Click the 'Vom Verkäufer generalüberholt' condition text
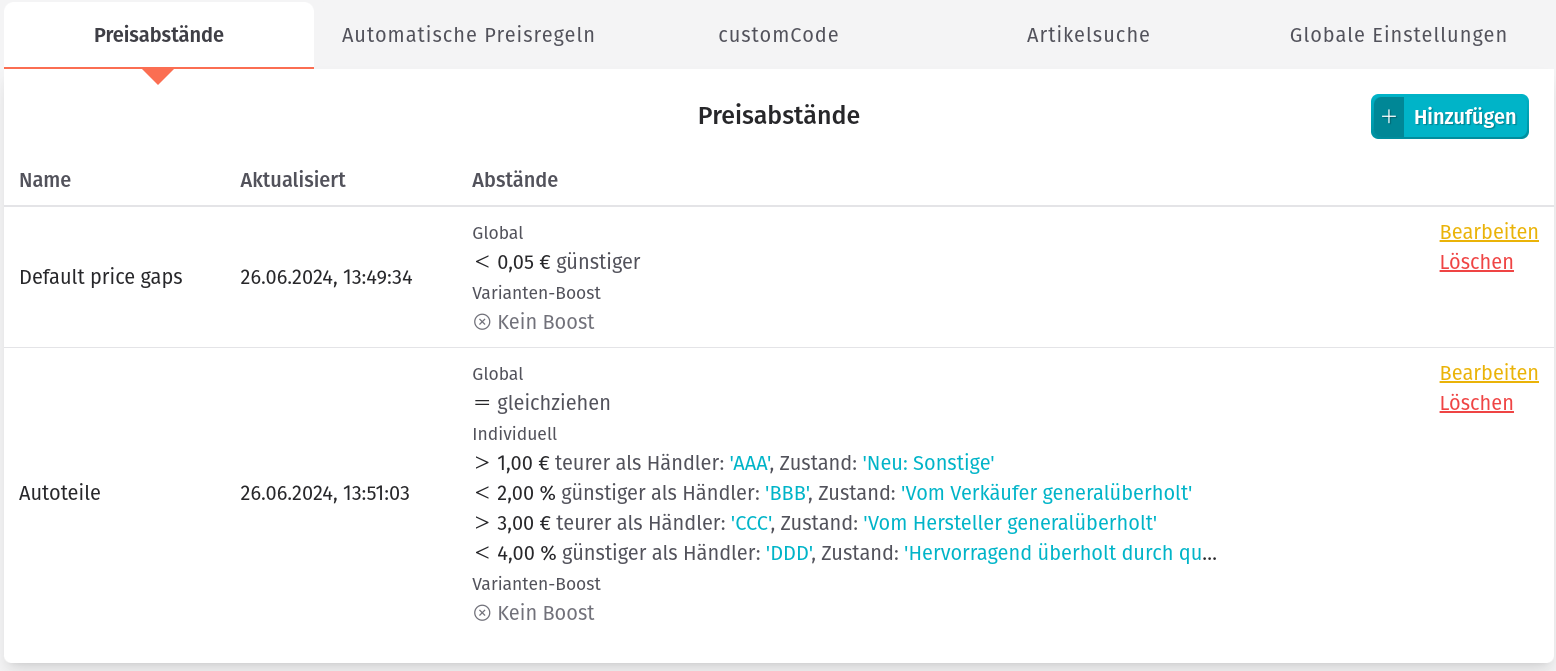The width and height of the screenshot is (1556, 671). click(x=1046, y=493)
